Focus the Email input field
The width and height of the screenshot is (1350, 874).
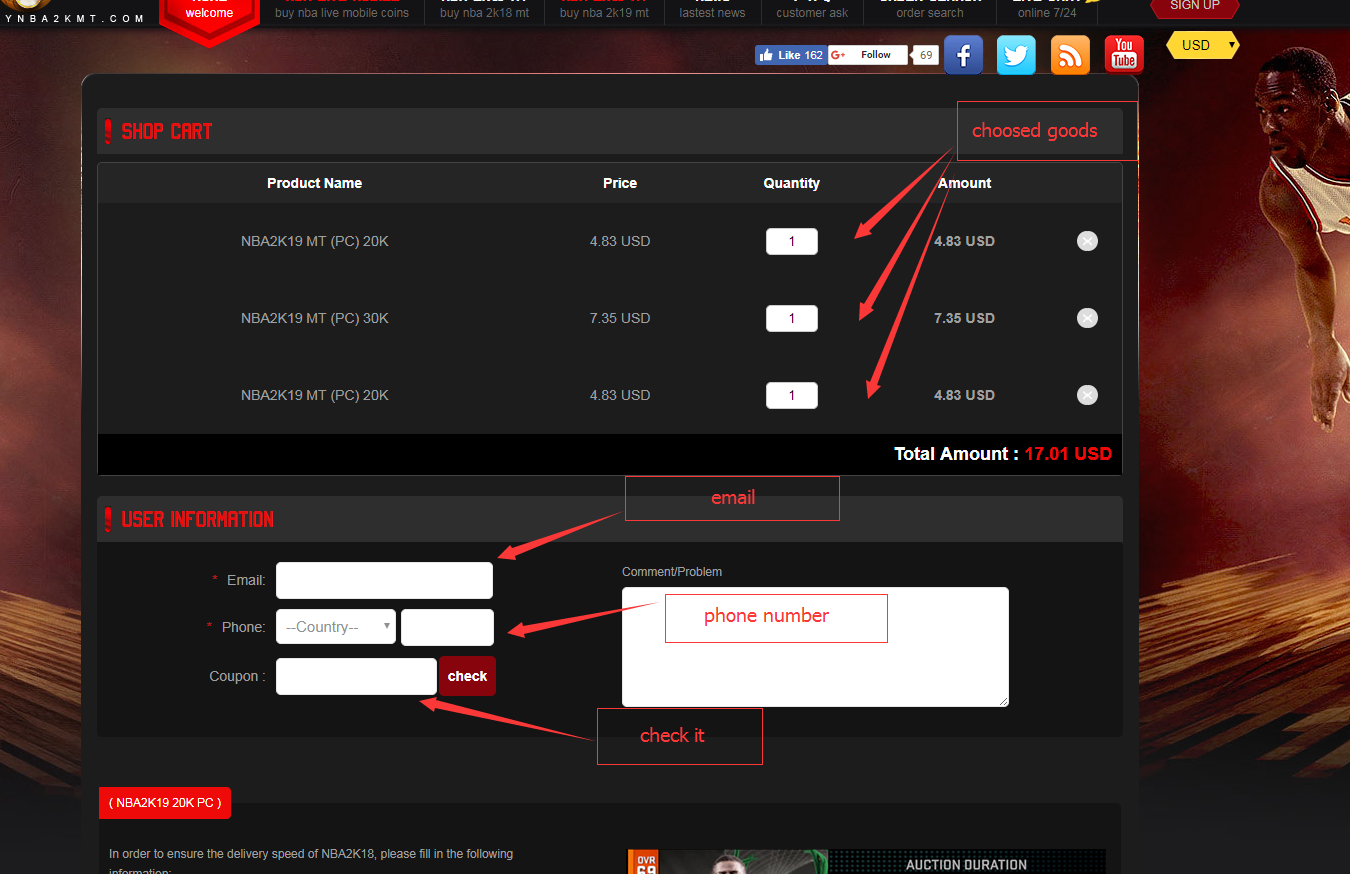click(384, 580)
